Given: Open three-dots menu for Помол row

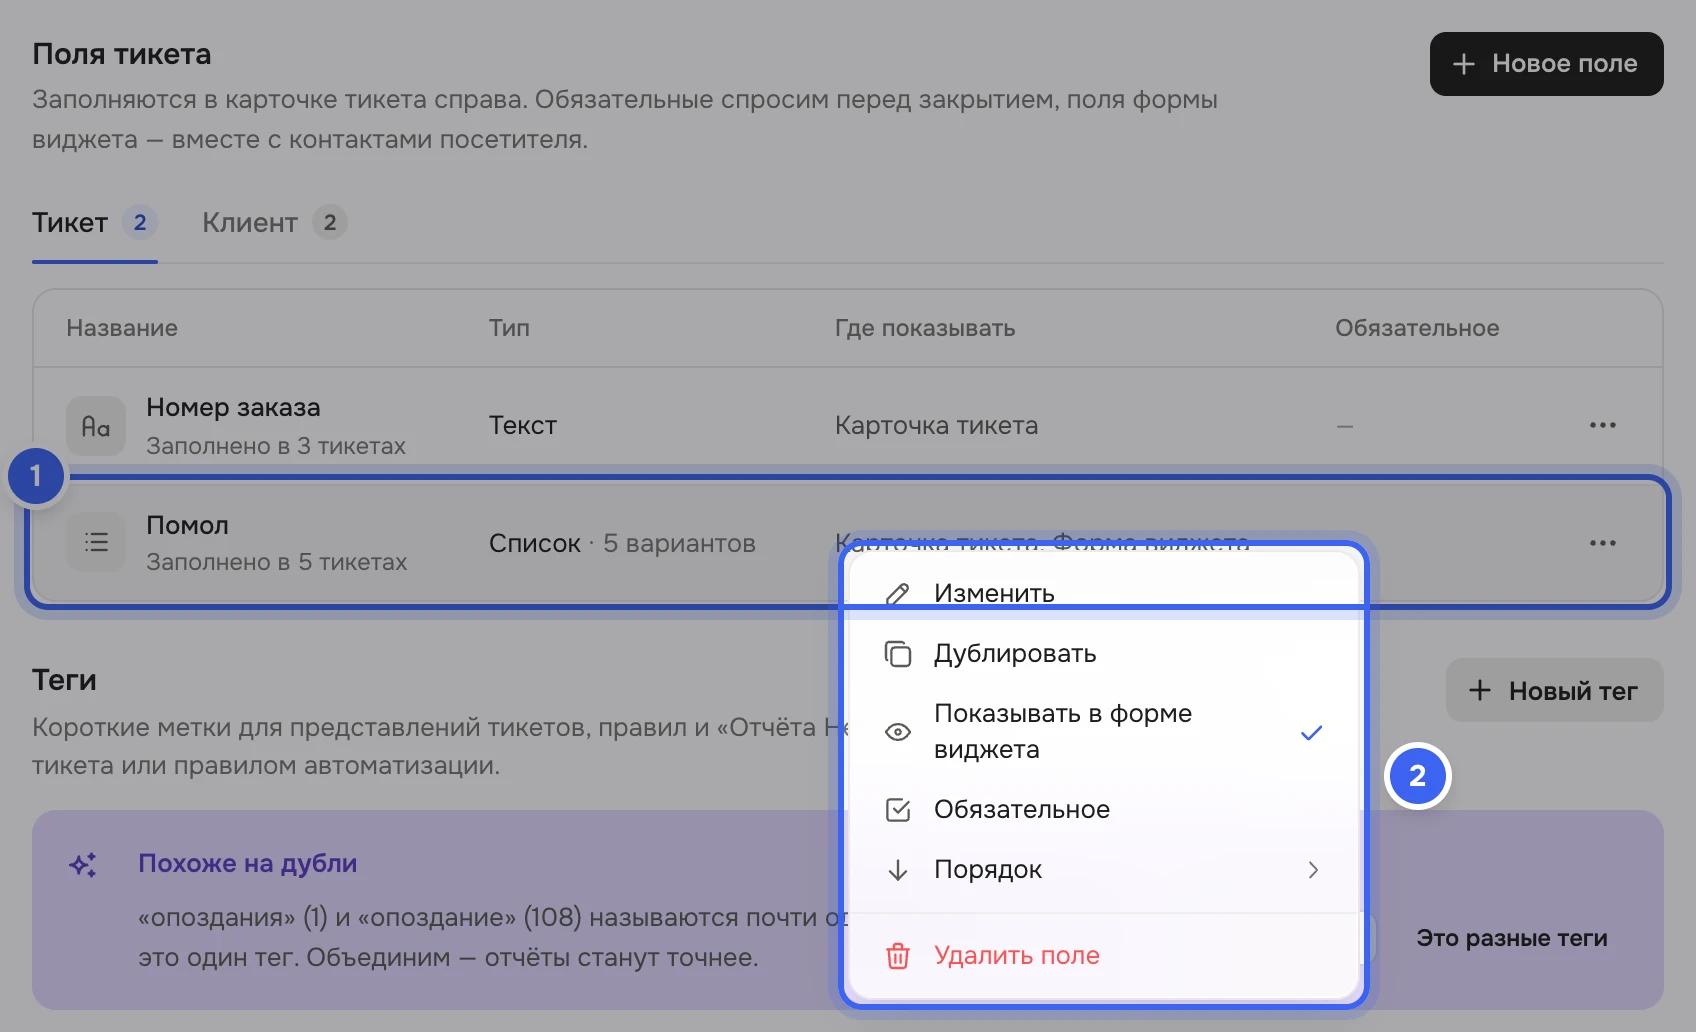Looking at the screenshot, I should (1602, 543).
